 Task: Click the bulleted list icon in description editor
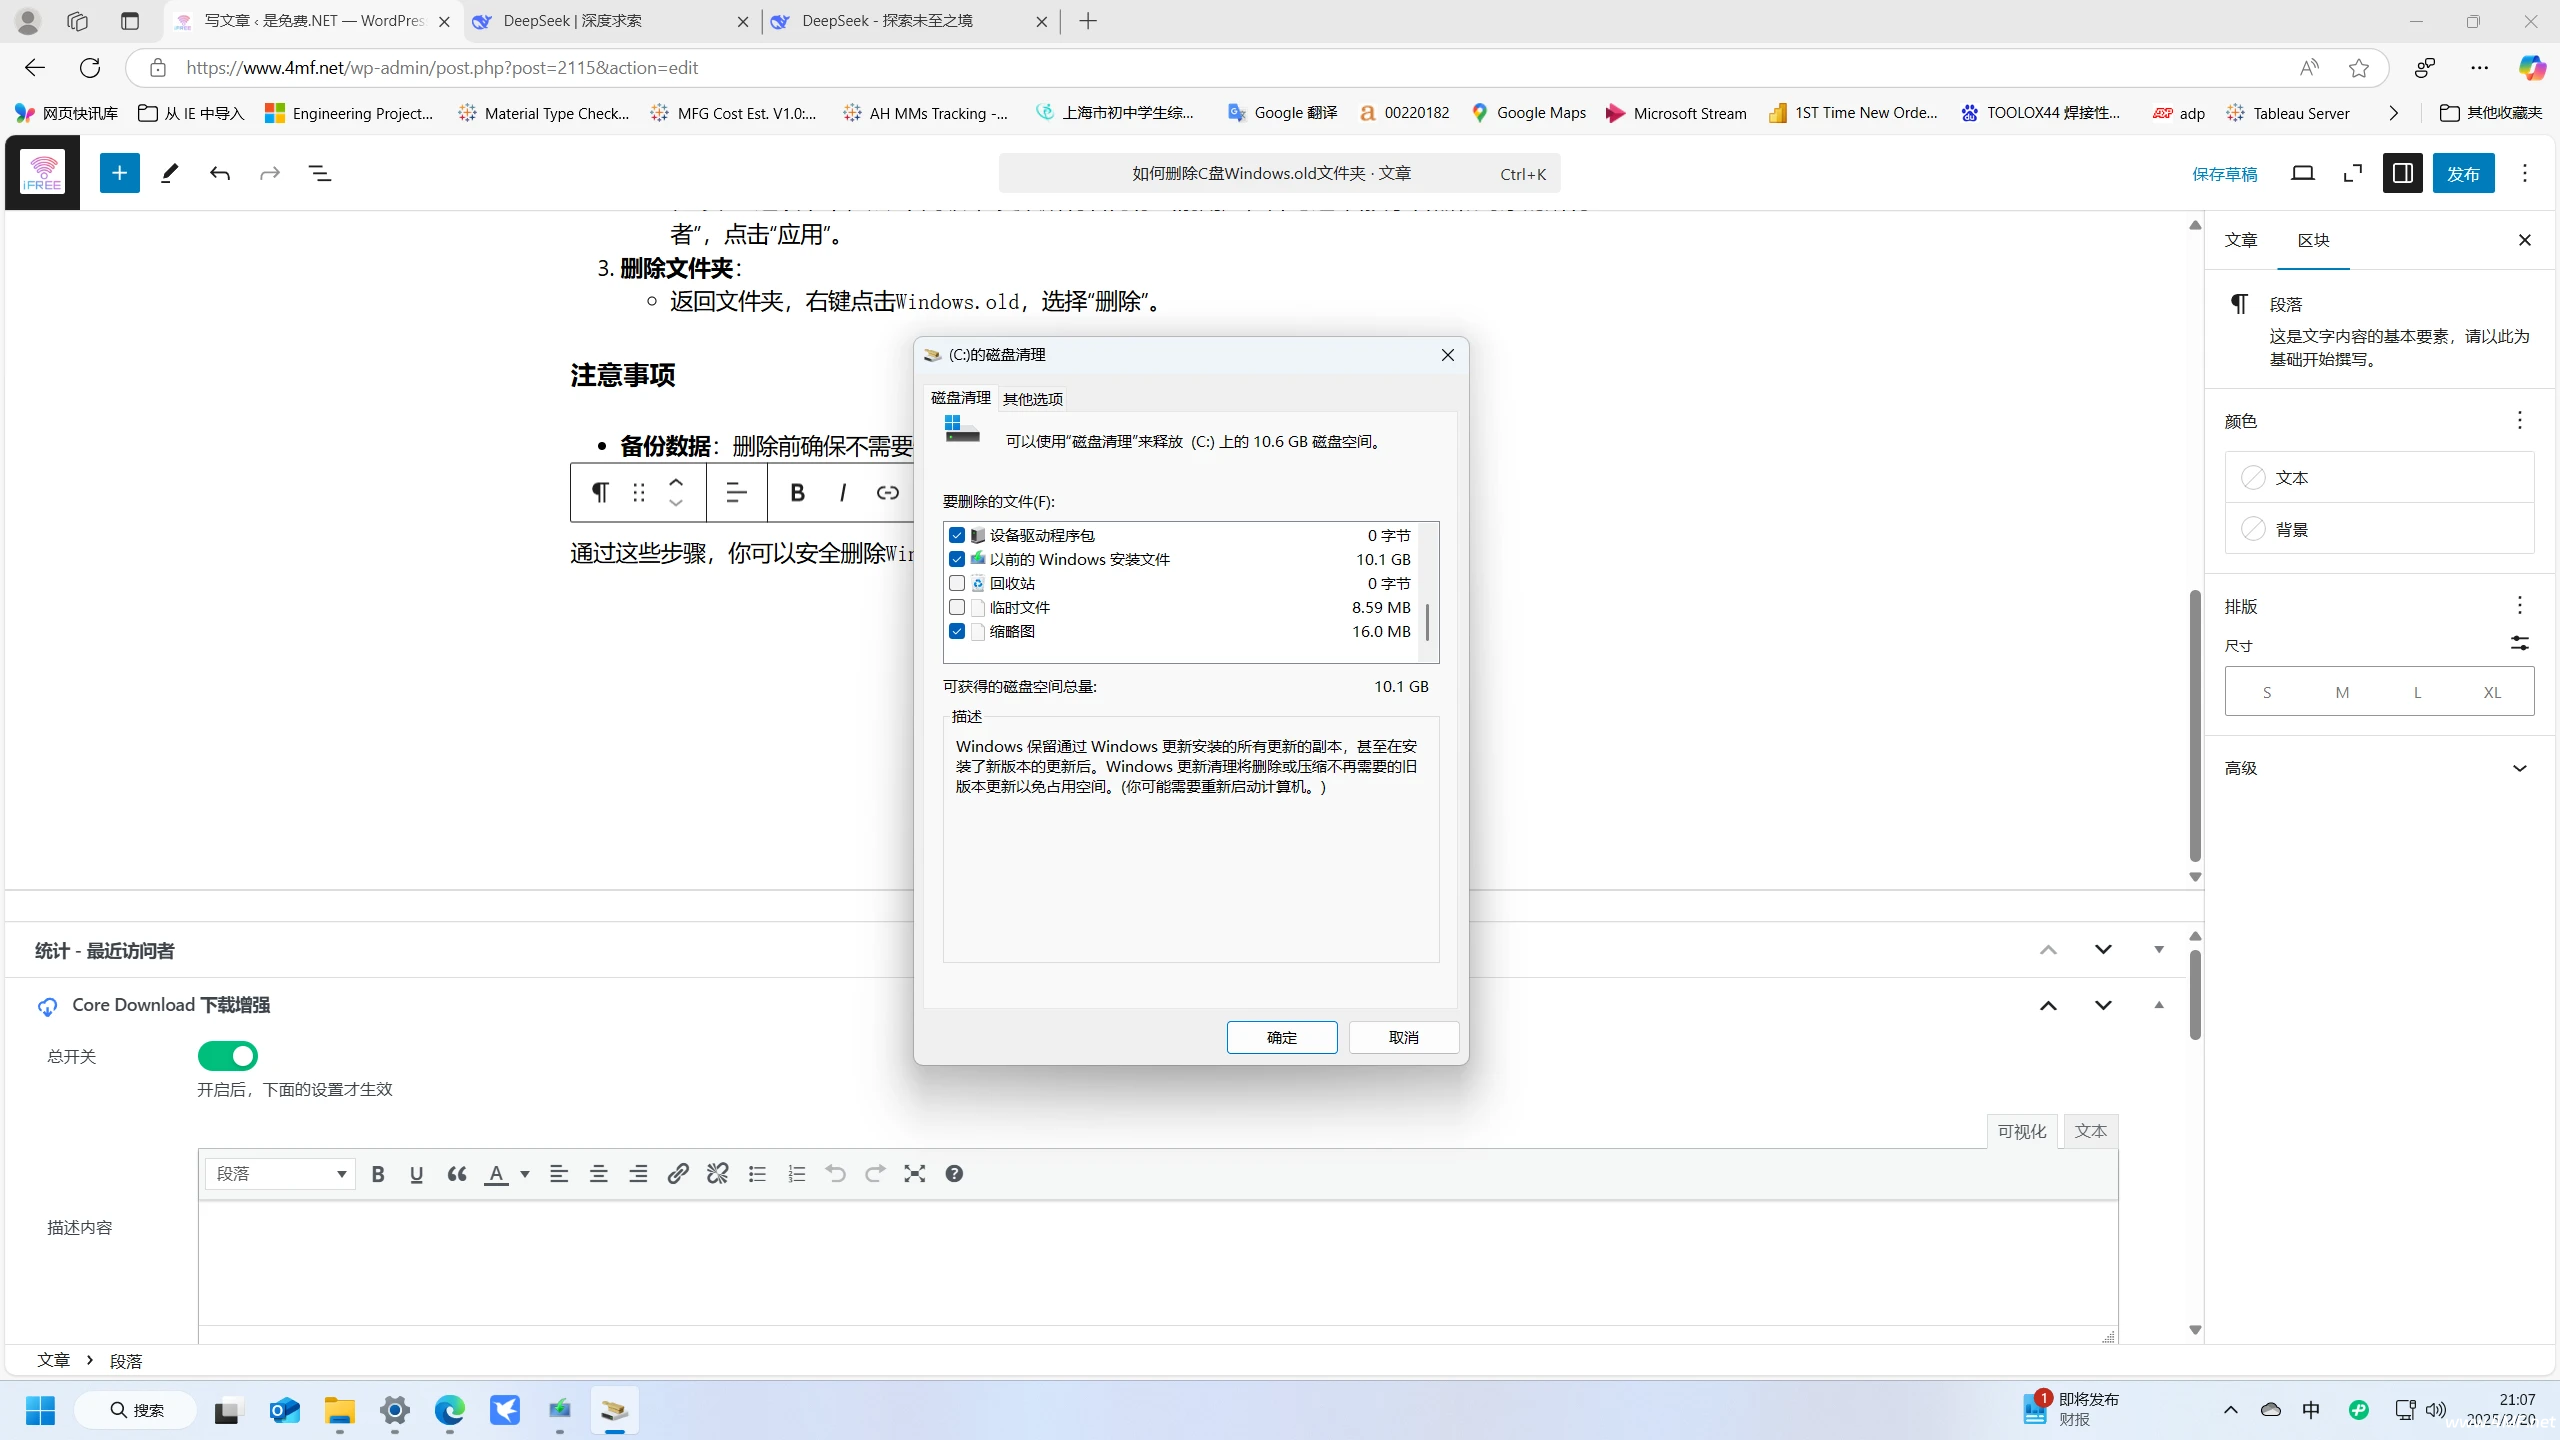[757, 1174]
